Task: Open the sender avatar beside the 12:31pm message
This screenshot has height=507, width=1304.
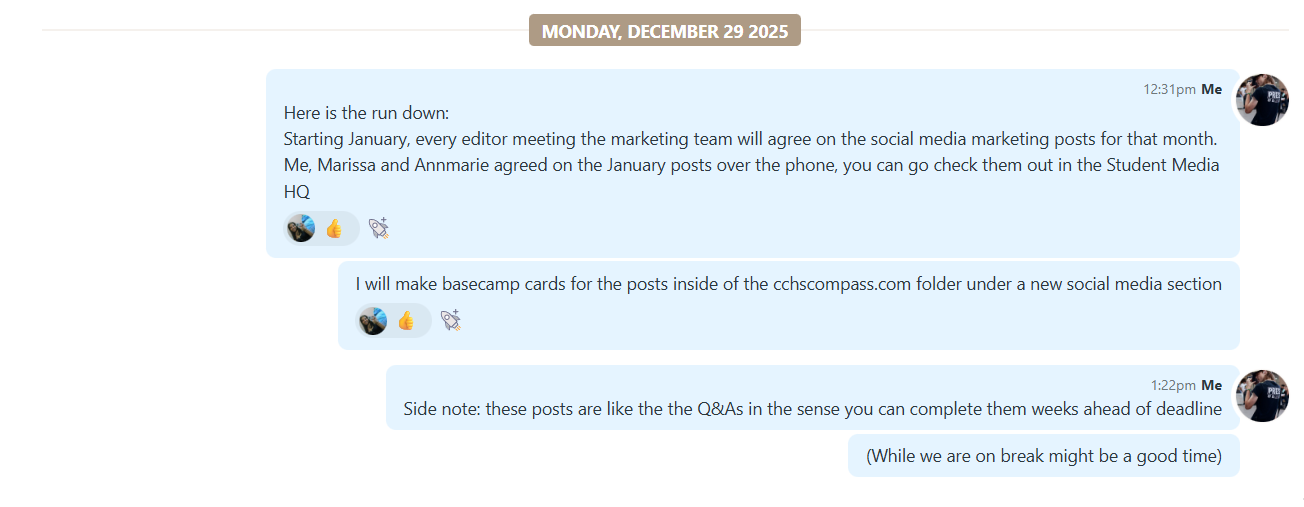Action: [x=1262, y=100]
